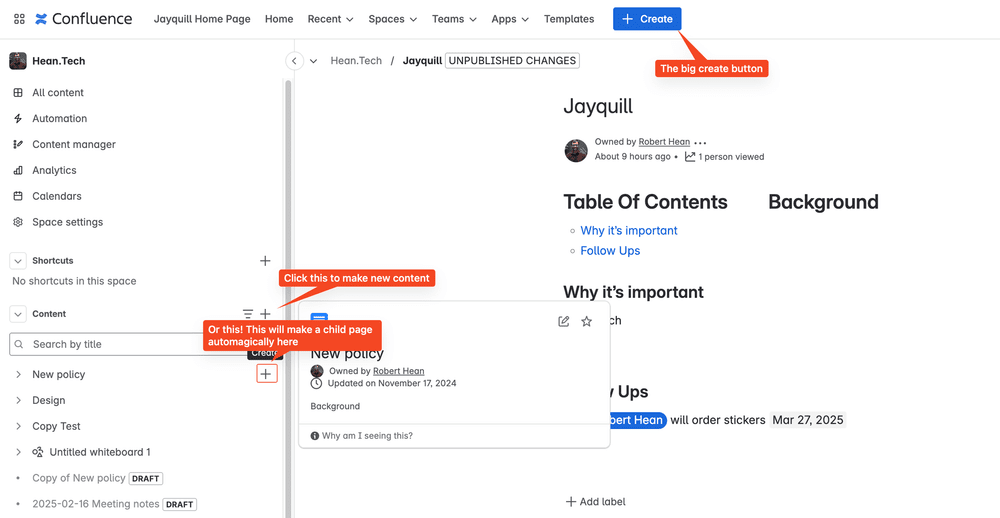Screen dimensions: 1000x518
Task: Open the Hean.Tech space avatar
Action: pos(18,61)
